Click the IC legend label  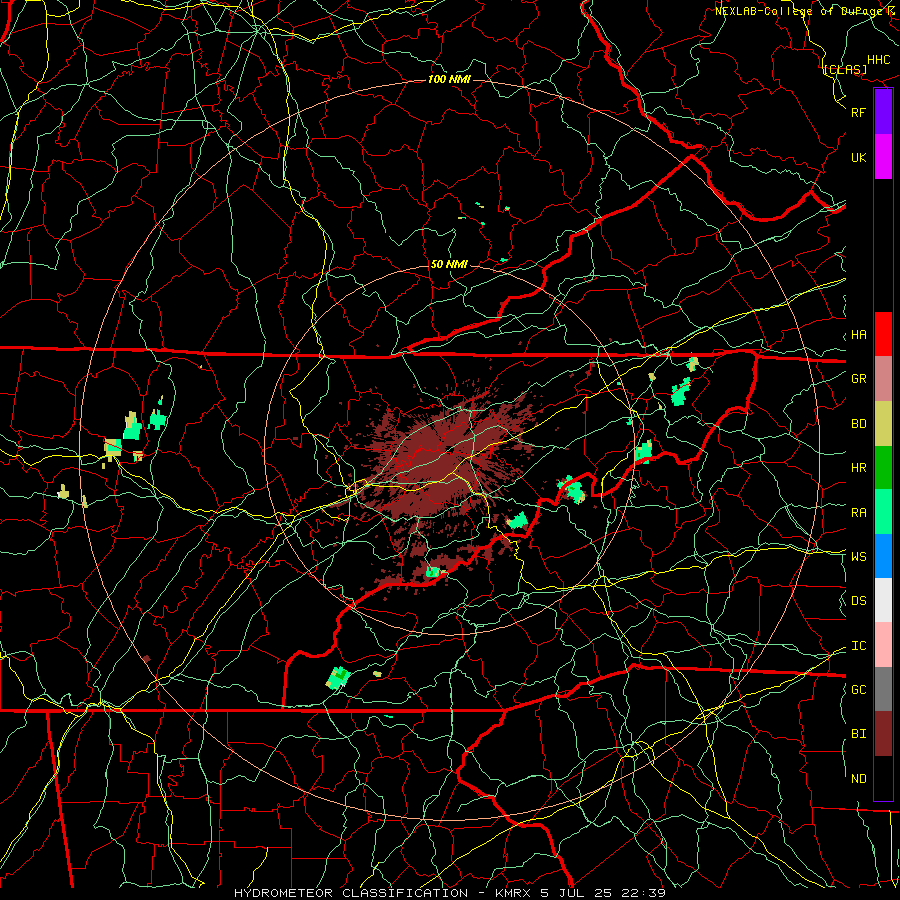tap(859, 646)
